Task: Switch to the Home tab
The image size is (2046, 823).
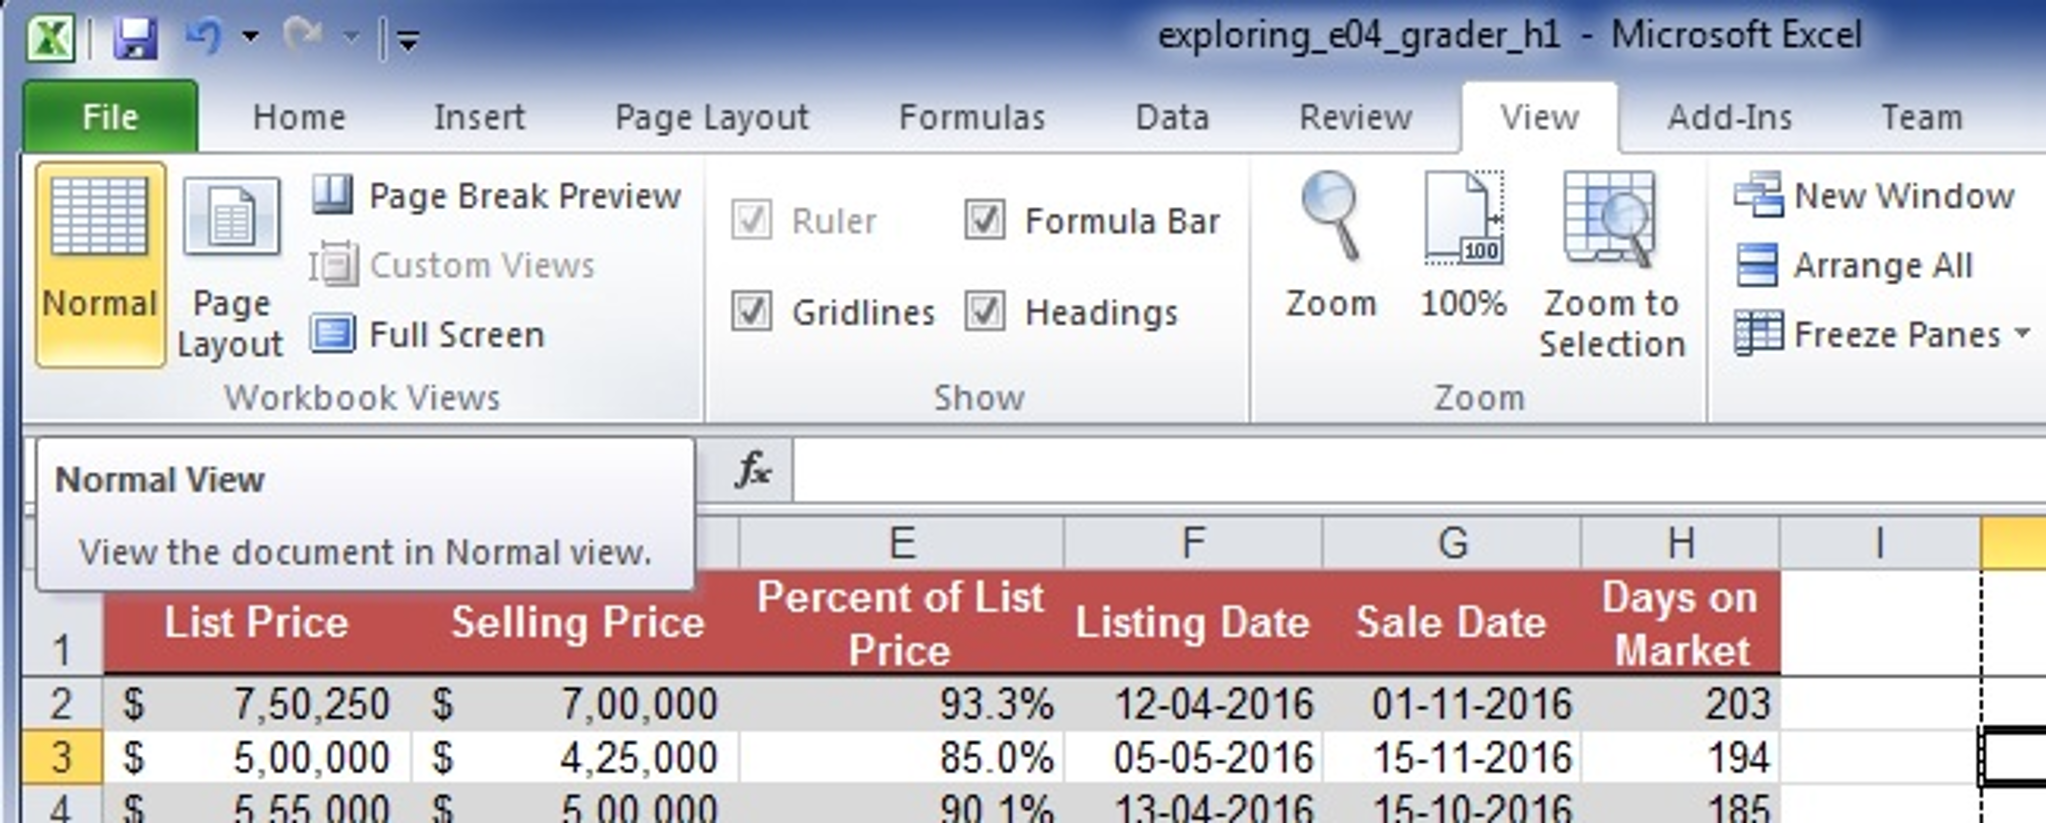Action: point(299,117)
